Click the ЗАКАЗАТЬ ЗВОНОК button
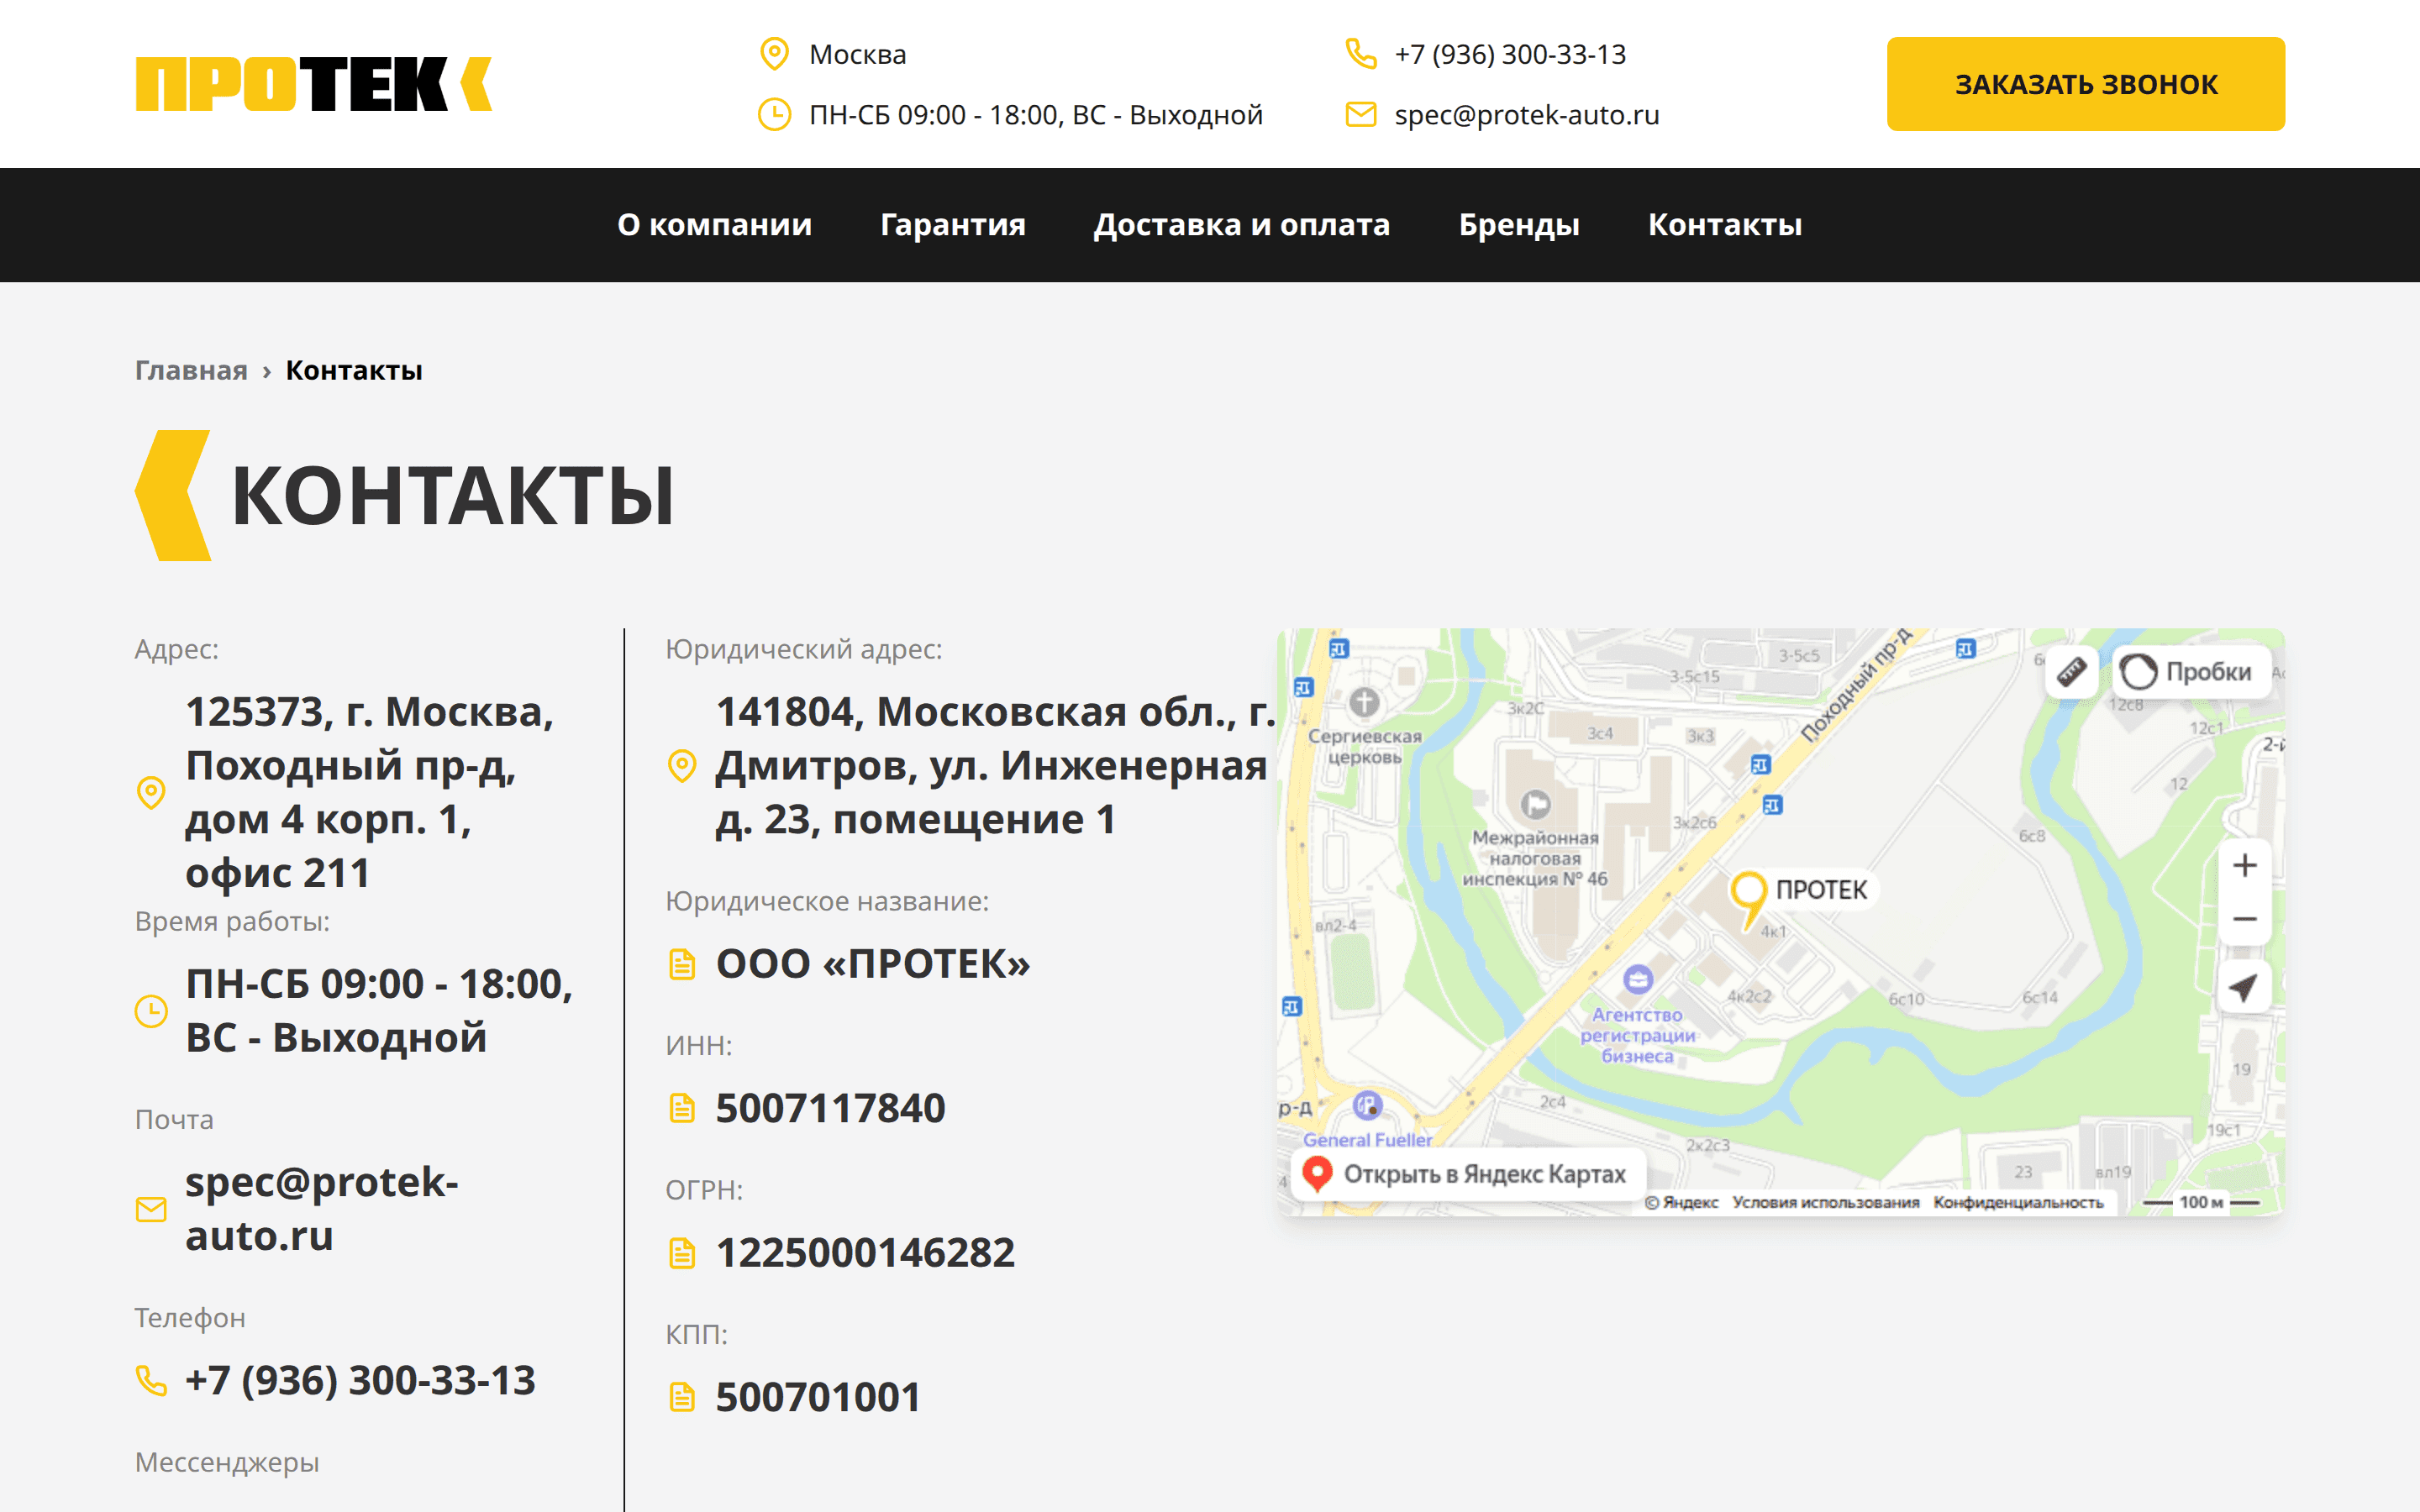This screenshot has height=1512, width=2420. tap(2086, 84)
